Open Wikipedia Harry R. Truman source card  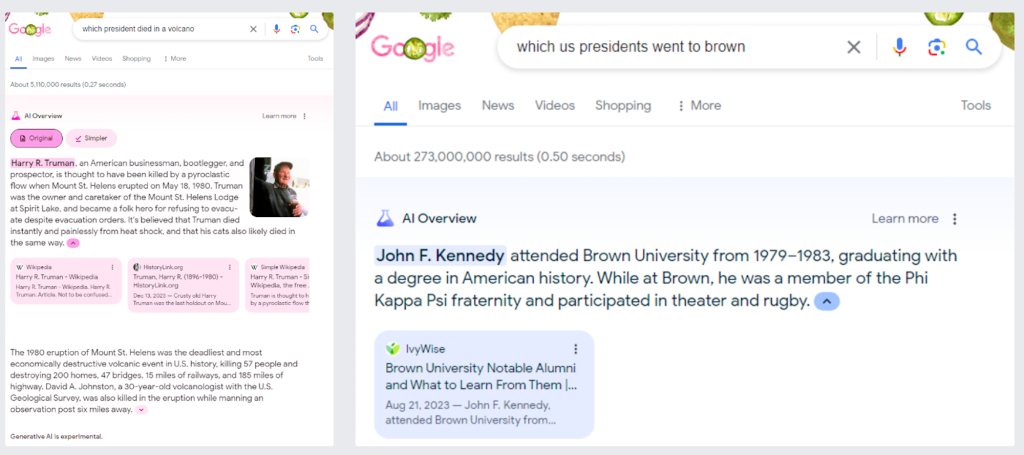[66, 281]
